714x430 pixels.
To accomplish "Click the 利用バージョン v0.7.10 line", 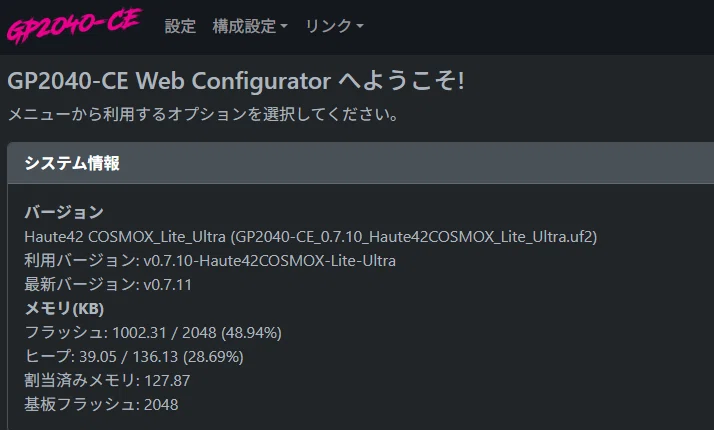I will pos(210,261).
